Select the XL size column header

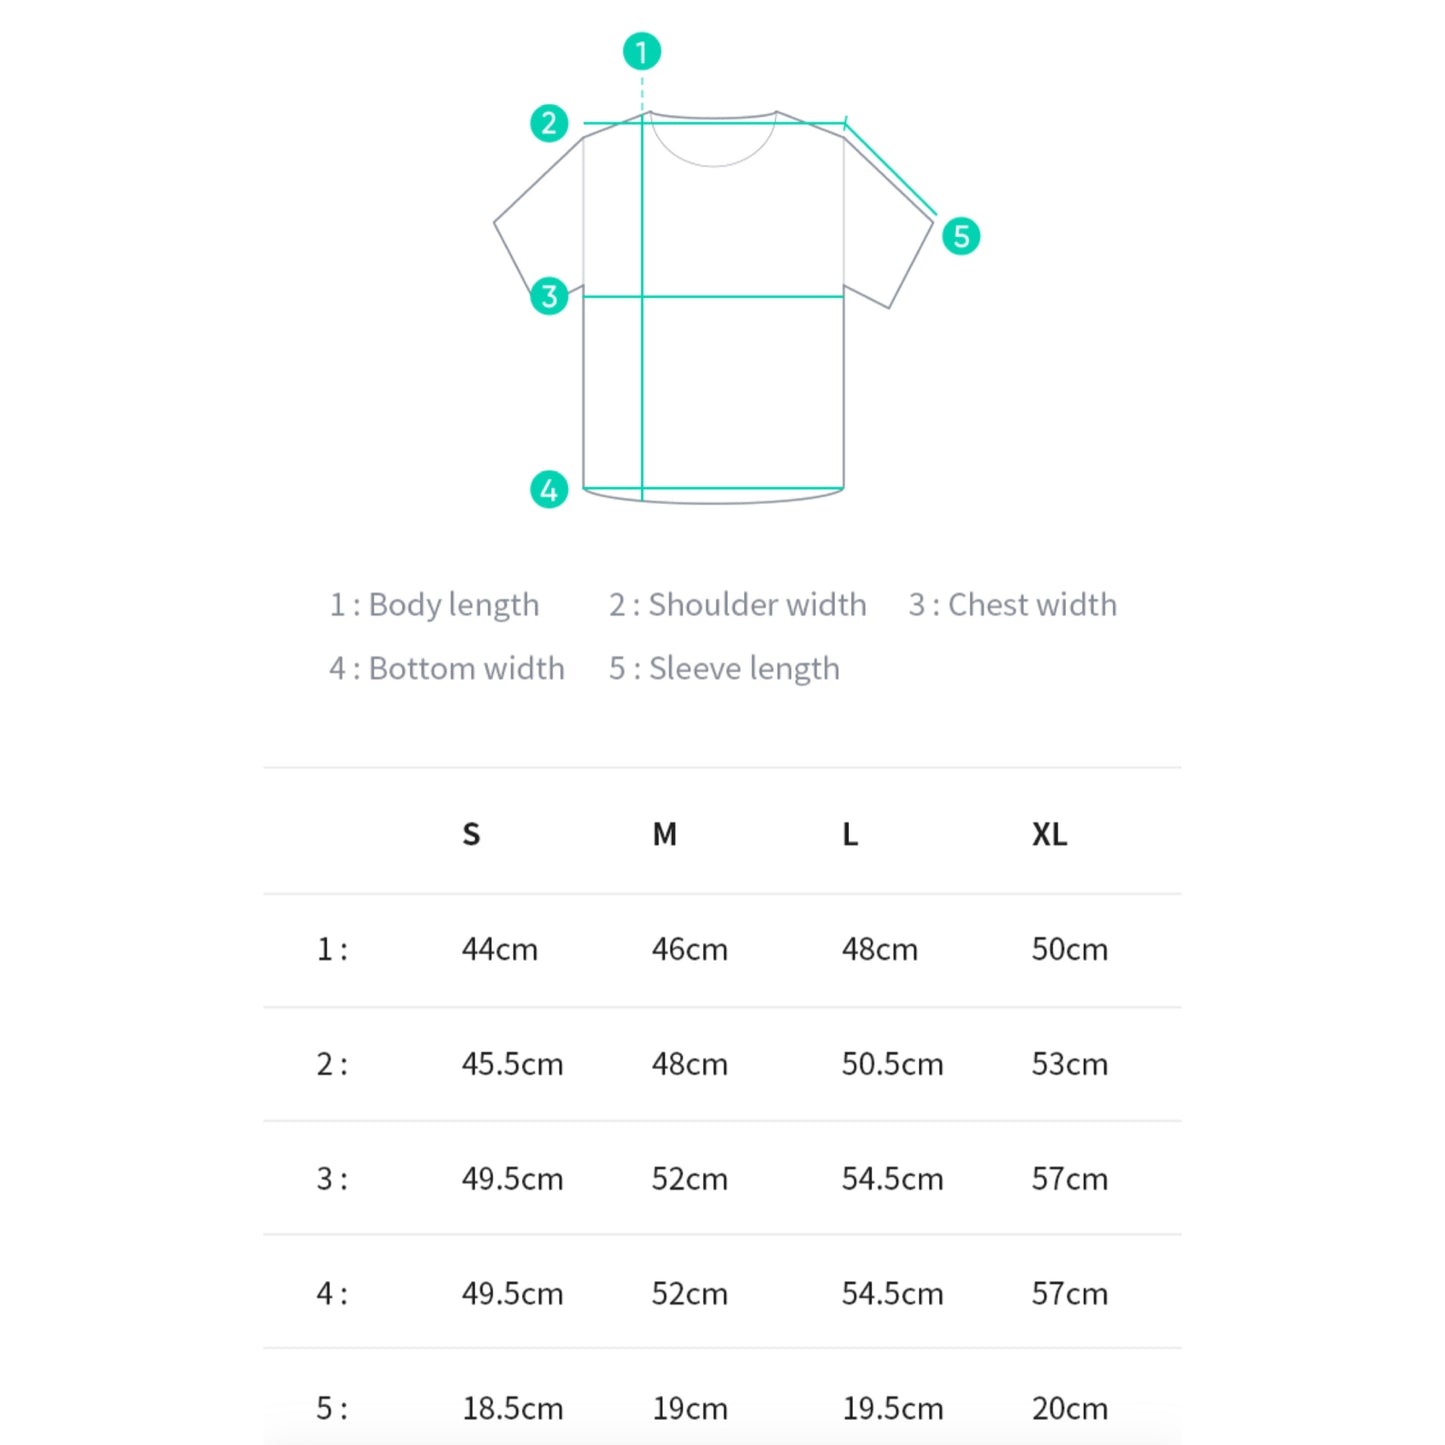(x=1049, y=834)
